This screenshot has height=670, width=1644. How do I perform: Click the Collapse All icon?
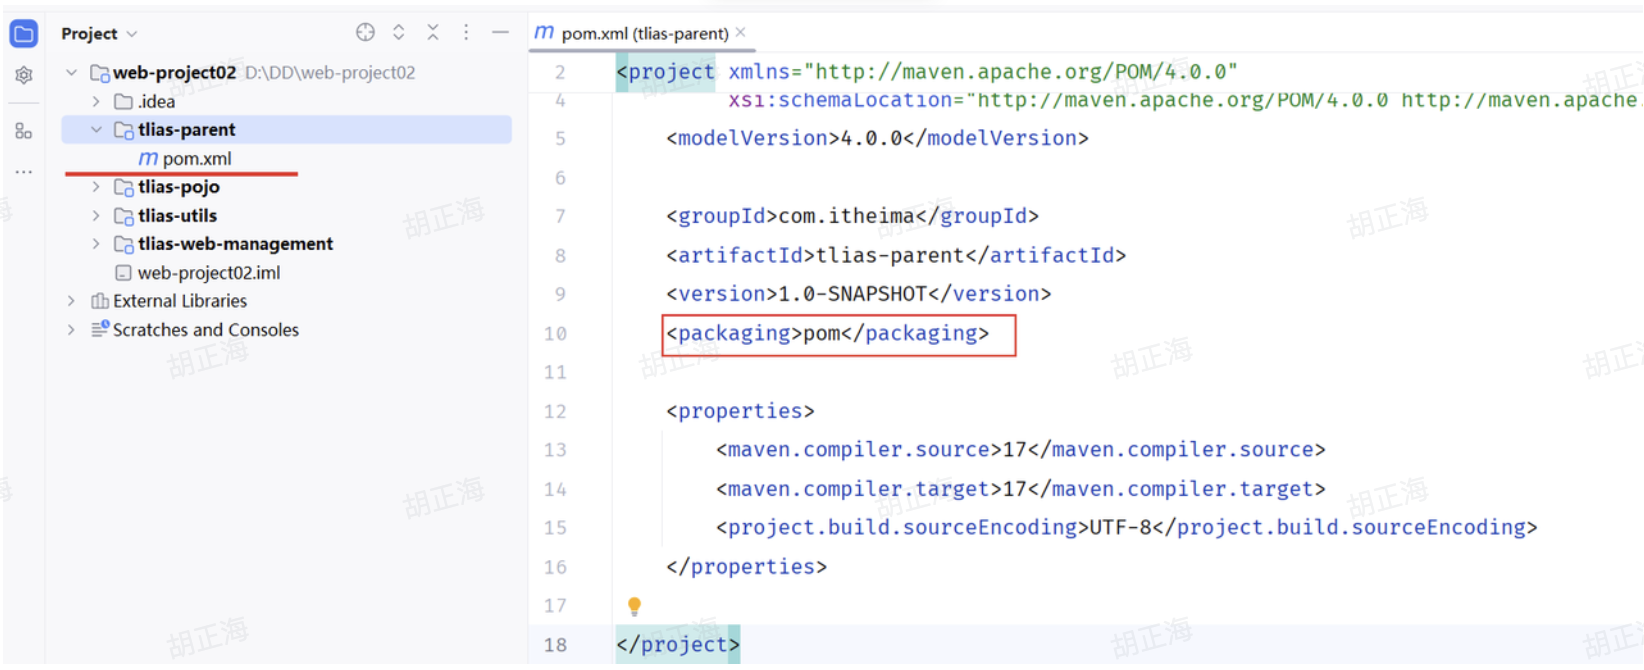click(x=433, y=33)
